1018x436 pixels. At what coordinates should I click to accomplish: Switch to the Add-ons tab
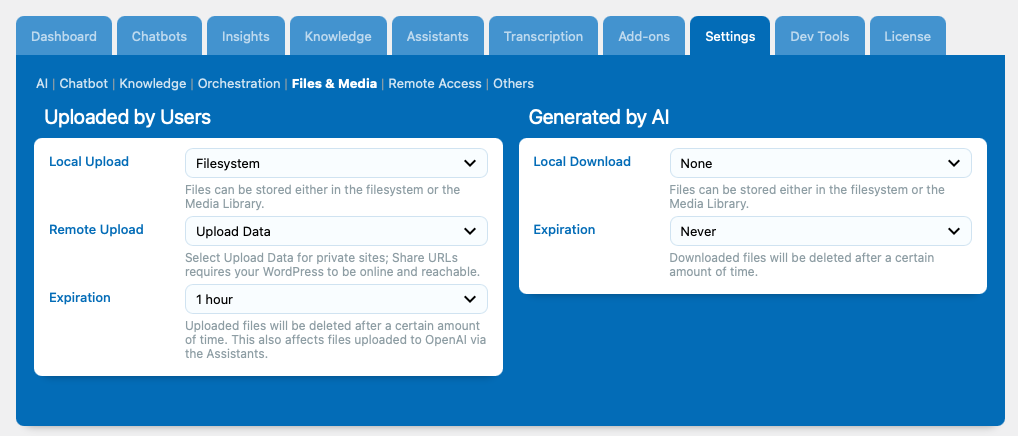644,36
